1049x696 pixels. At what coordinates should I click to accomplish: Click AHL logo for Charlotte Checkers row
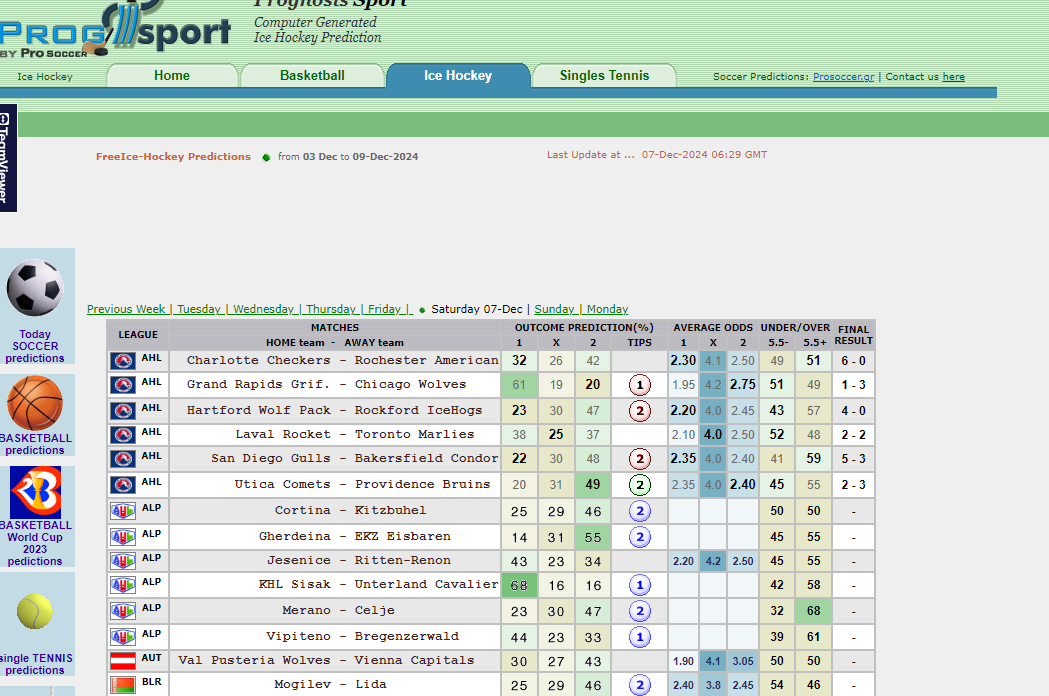(x=123, y=361)
